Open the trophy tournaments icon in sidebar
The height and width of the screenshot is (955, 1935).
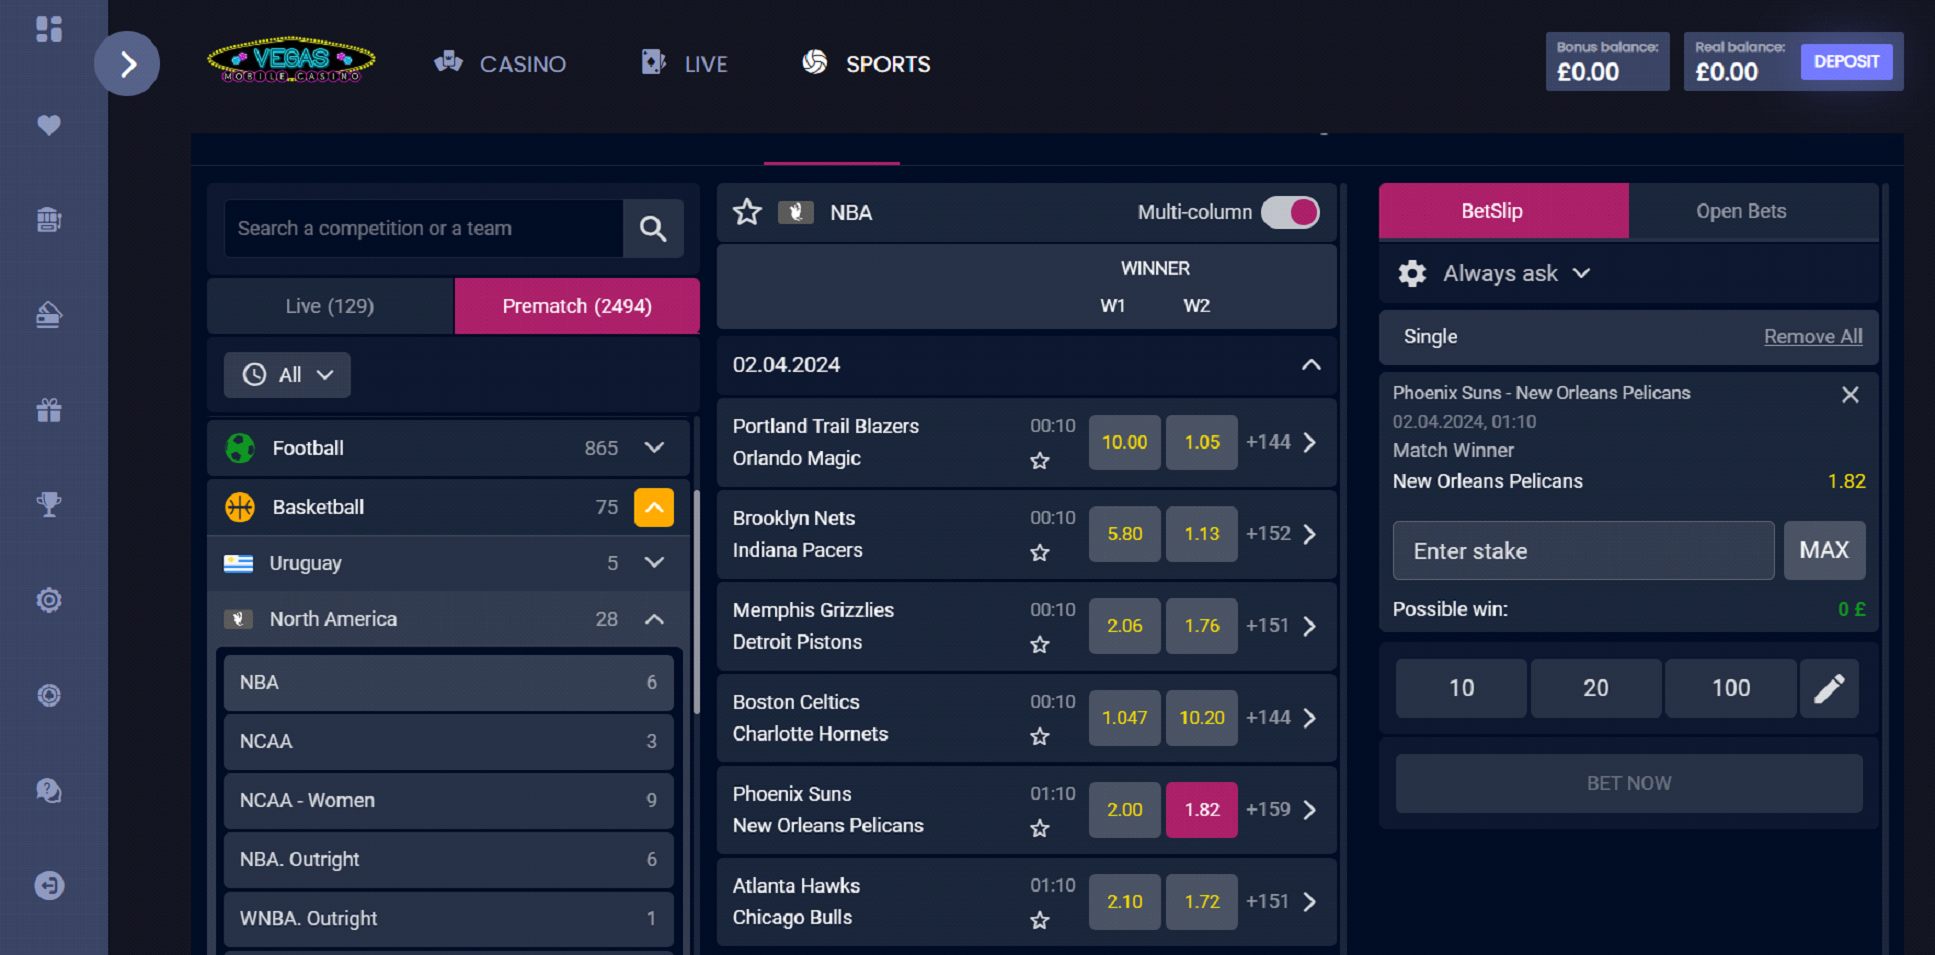pos(48,505)
